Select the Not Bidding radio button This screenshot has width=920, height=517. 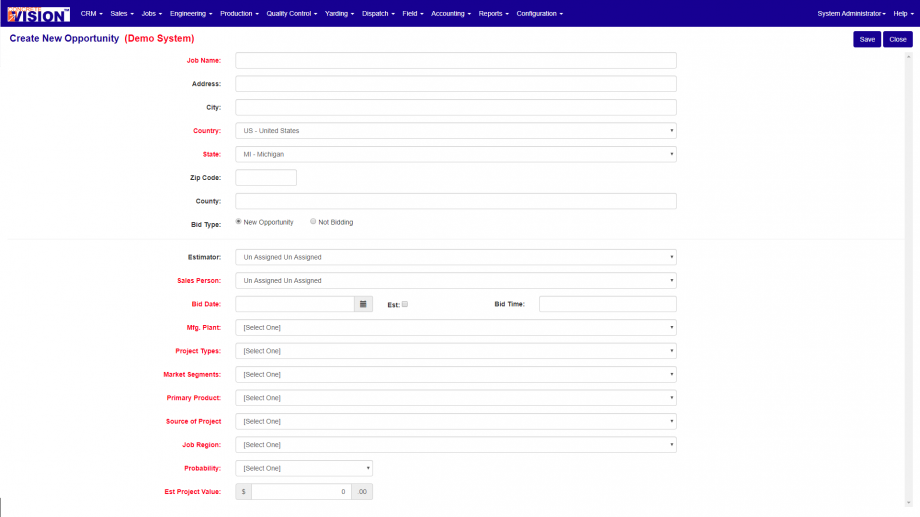313,222
